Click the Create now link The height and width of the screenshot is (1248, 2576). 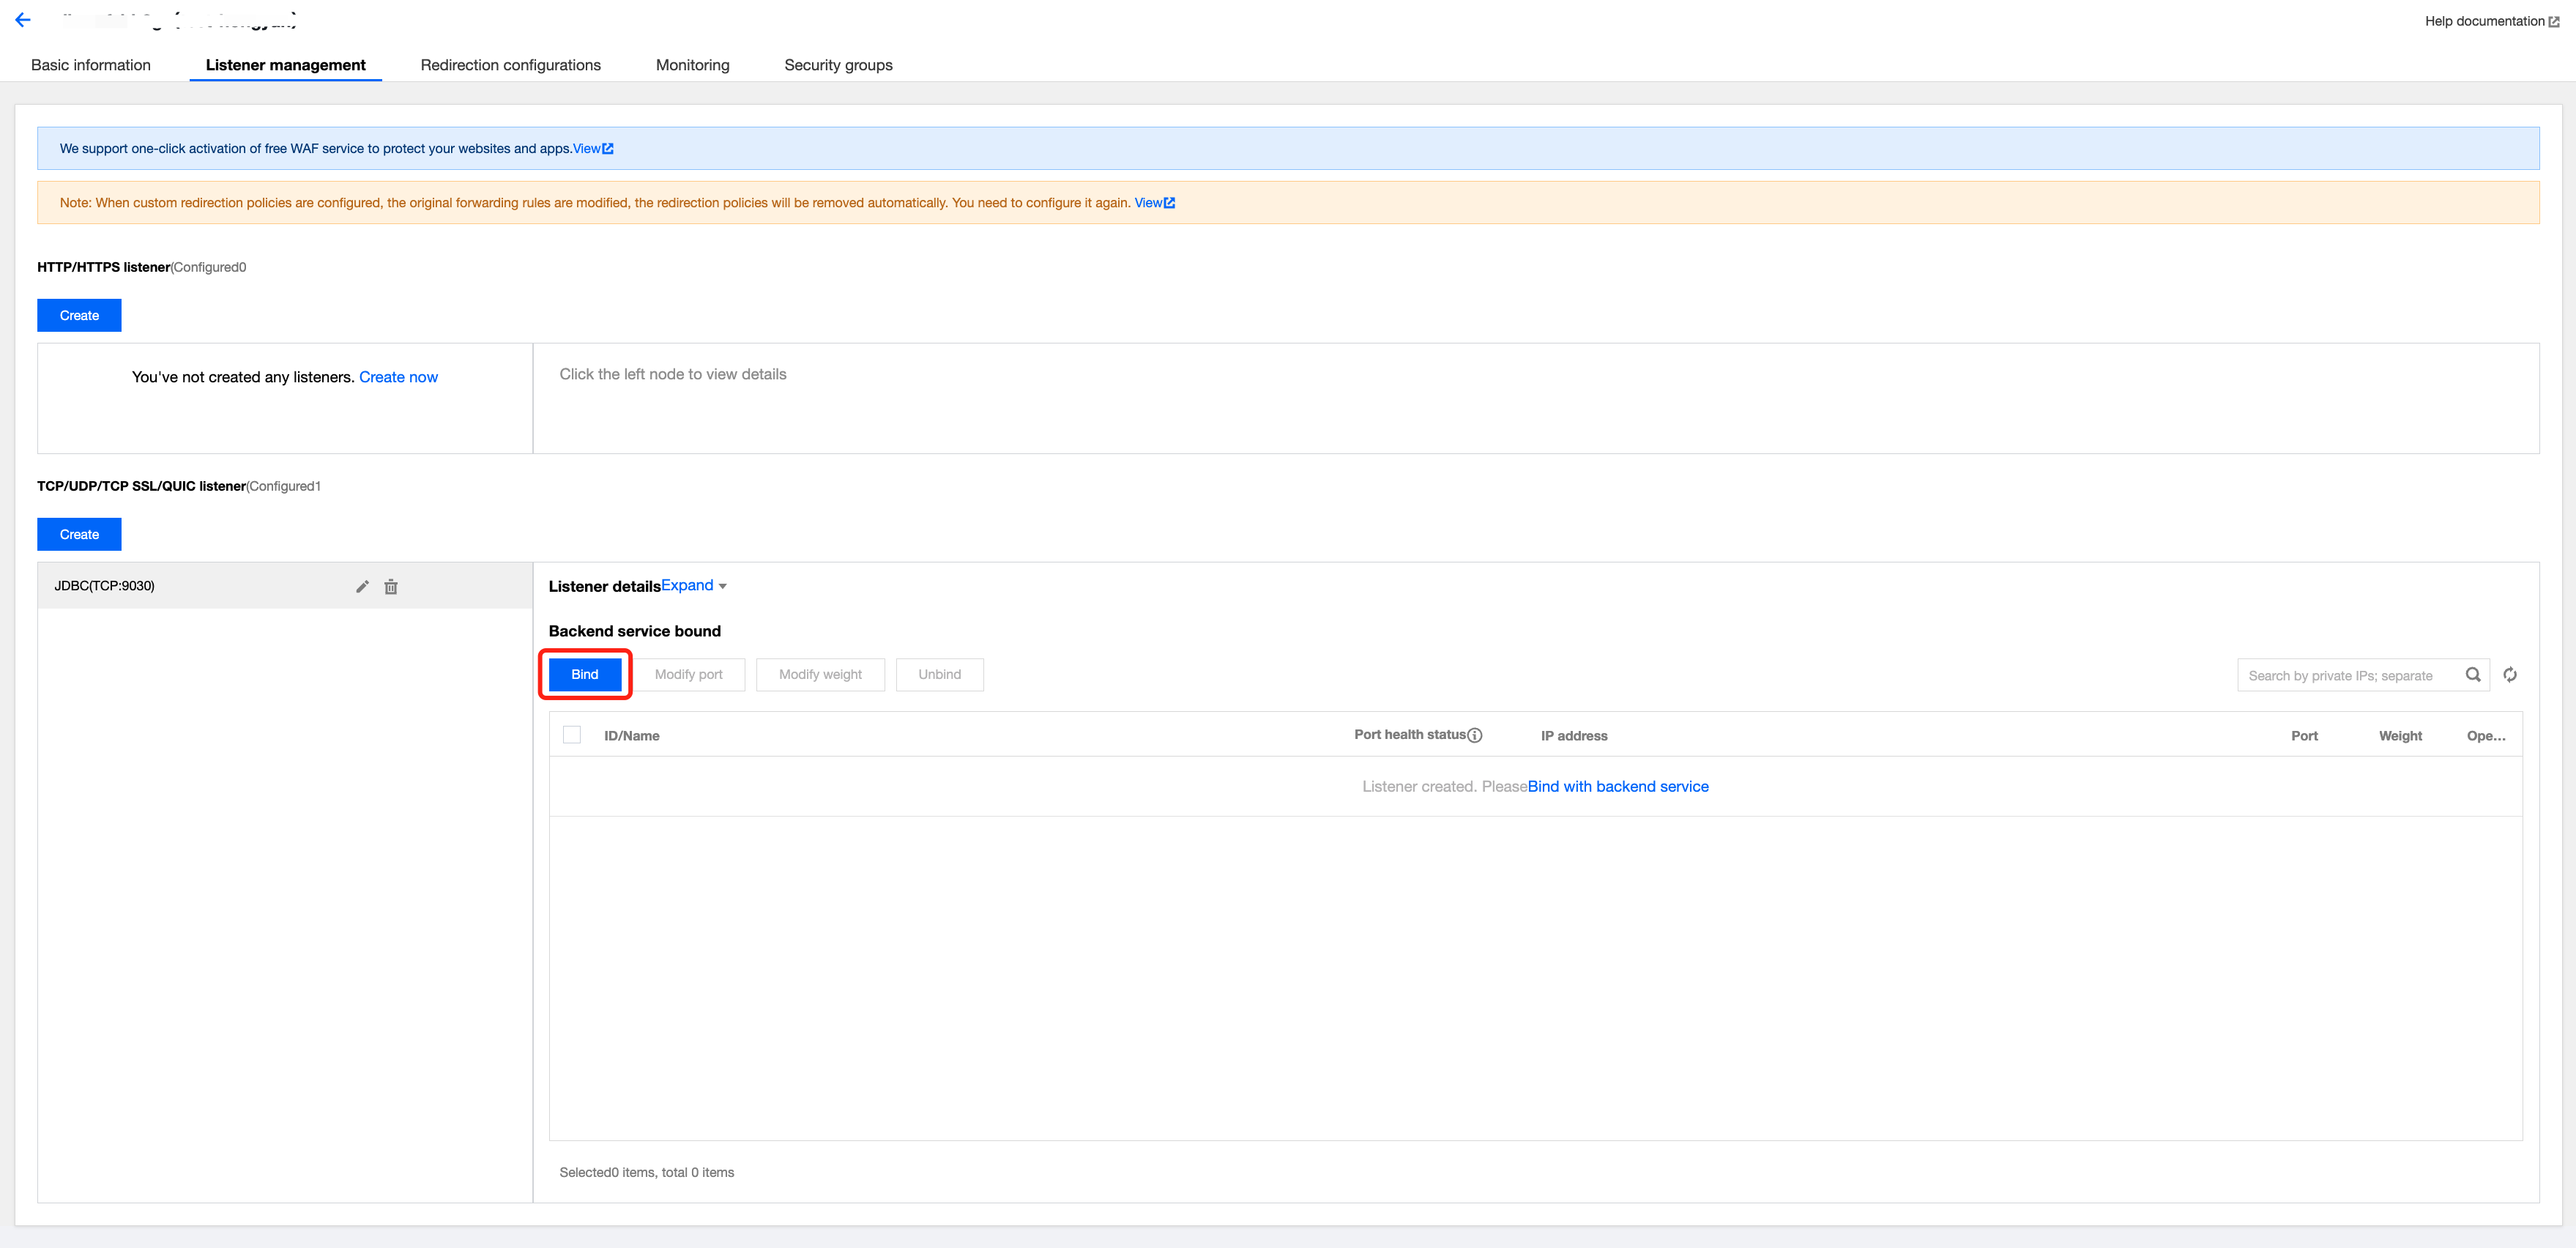pos(398,377)
